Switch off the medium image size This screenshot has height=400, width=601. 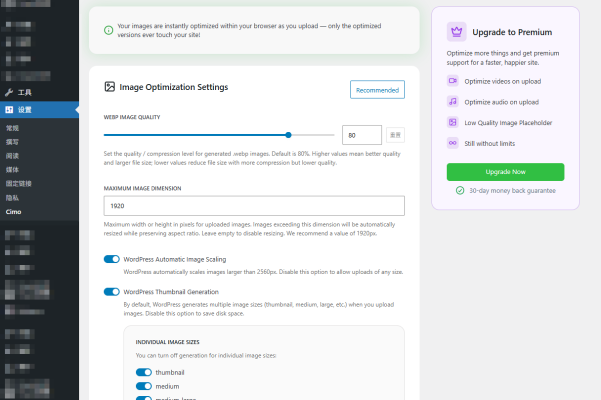pos(144,385)
